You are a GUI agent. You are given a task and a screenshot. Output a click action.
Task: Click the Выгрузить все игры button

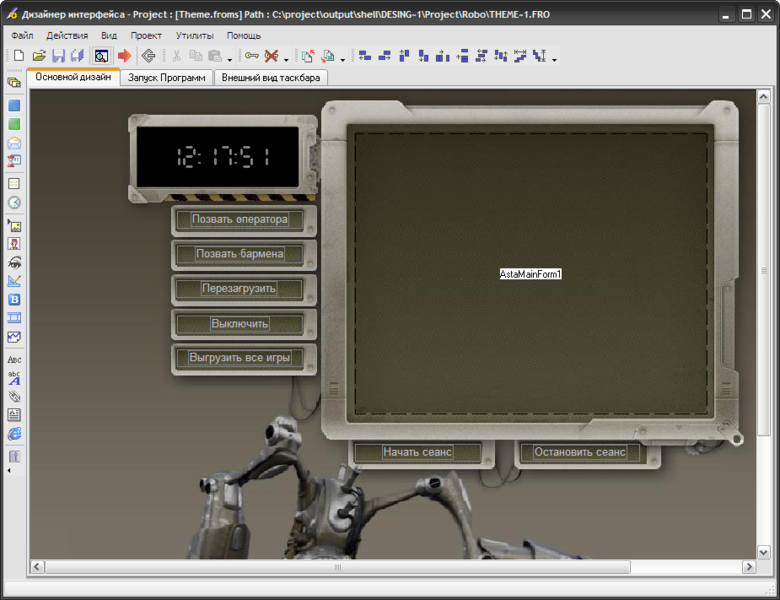pos(240,358)
